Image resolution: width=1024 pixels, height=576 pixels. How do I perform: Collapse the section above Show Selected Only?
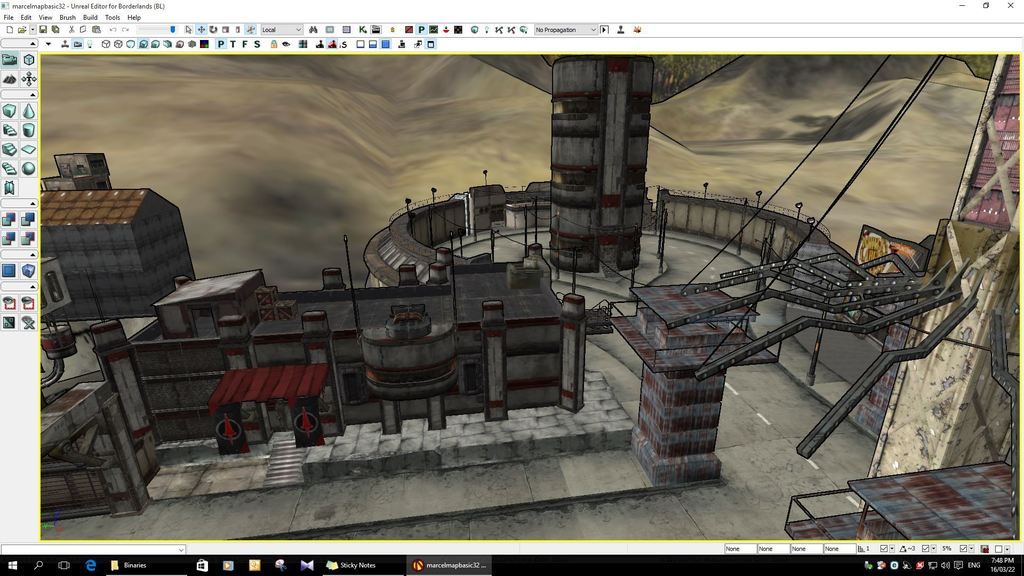19,287
